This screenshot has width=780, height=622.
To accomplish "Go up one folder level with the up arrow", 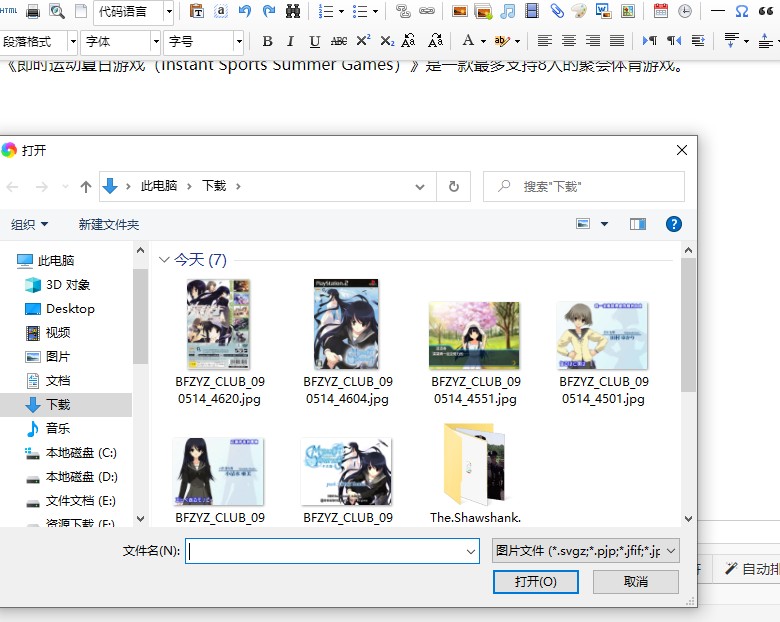I will point(86,187).
